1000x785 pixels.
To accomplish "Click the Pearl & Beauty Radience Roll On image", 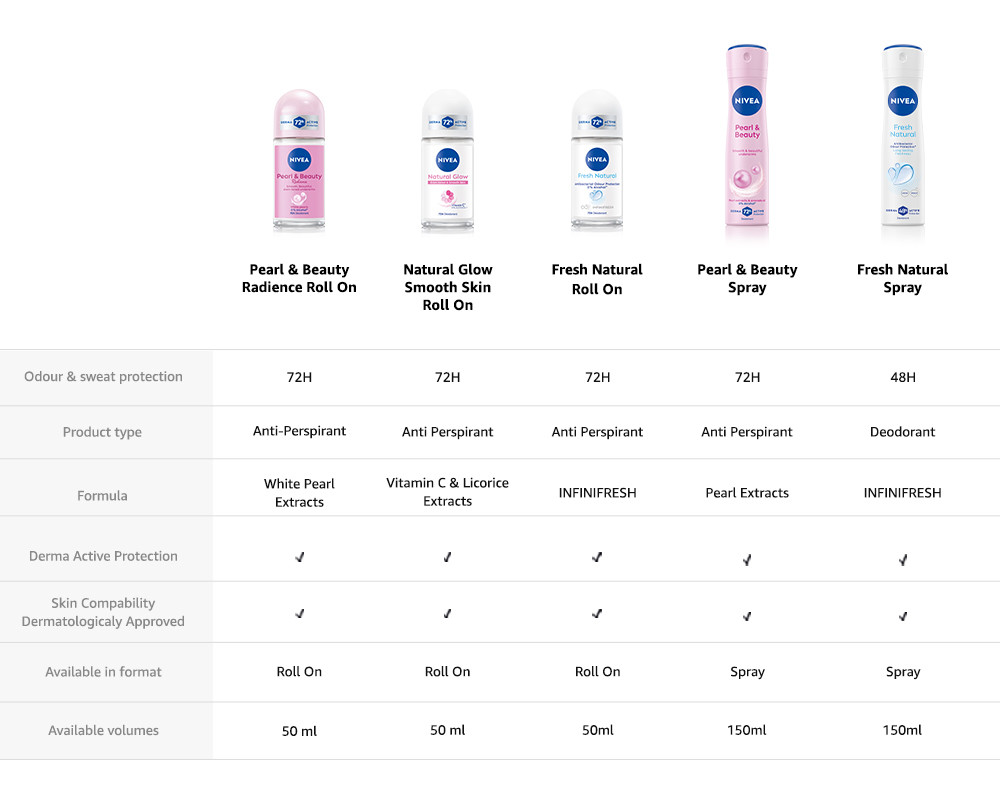I will coord(299,162).
